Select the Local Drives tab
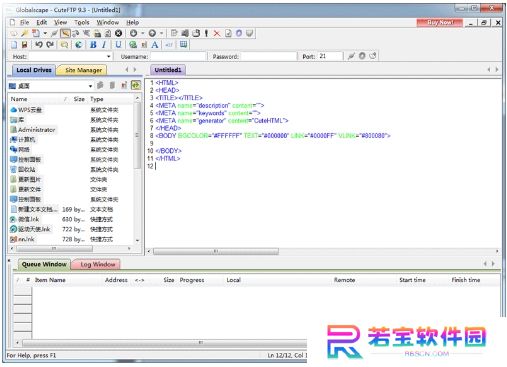 point(34,70)
